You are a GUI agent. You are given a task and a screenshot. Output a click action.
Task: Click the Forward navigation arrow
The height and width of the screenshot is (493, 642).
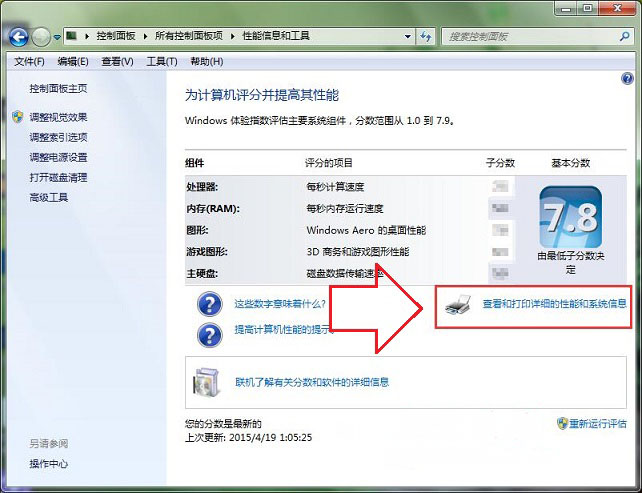click(41, 37)
